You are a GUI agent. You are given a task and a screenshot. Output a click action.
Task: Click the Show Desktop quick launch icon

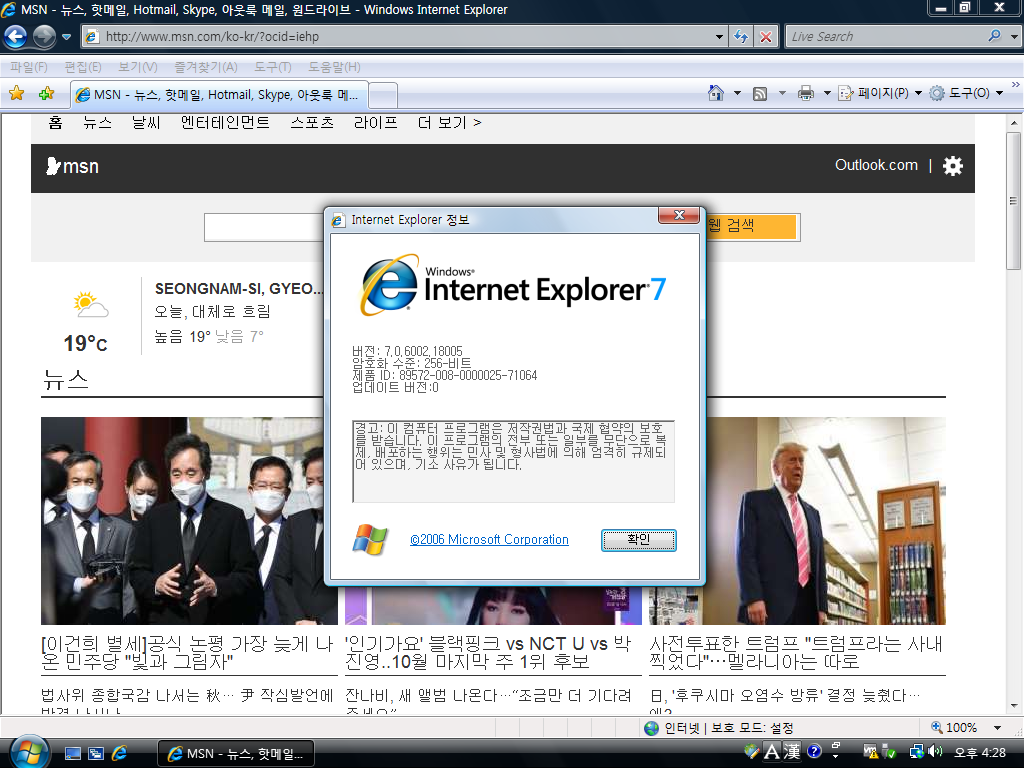click(x=73, y=753)
